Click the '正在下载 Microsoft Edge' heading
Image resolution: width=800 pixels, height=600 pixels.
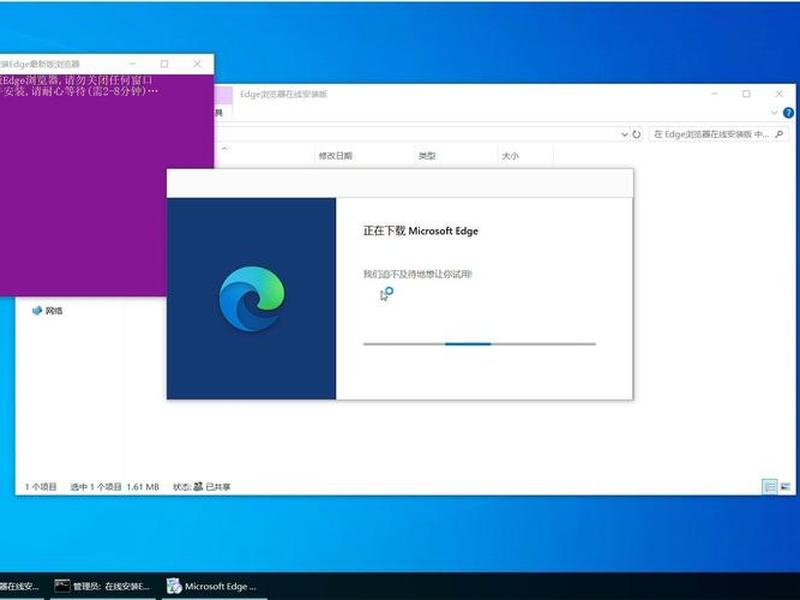pos(420,231)
